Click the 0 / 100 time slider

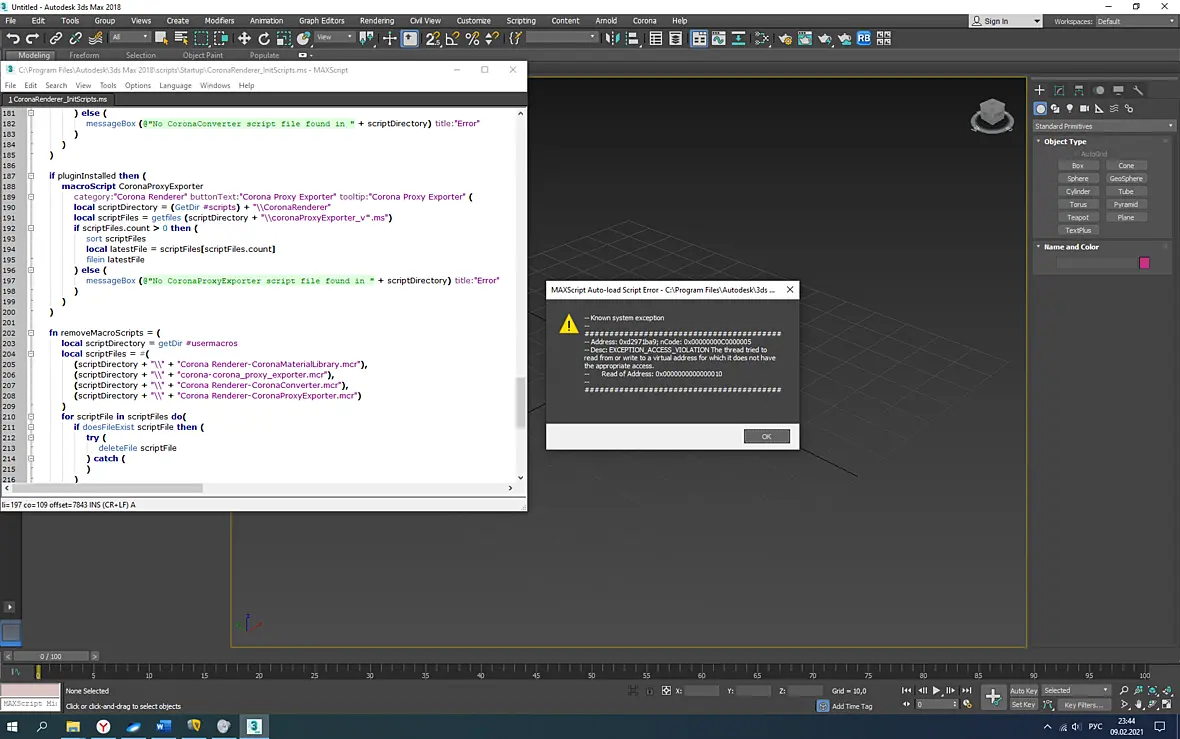point(51,656)
